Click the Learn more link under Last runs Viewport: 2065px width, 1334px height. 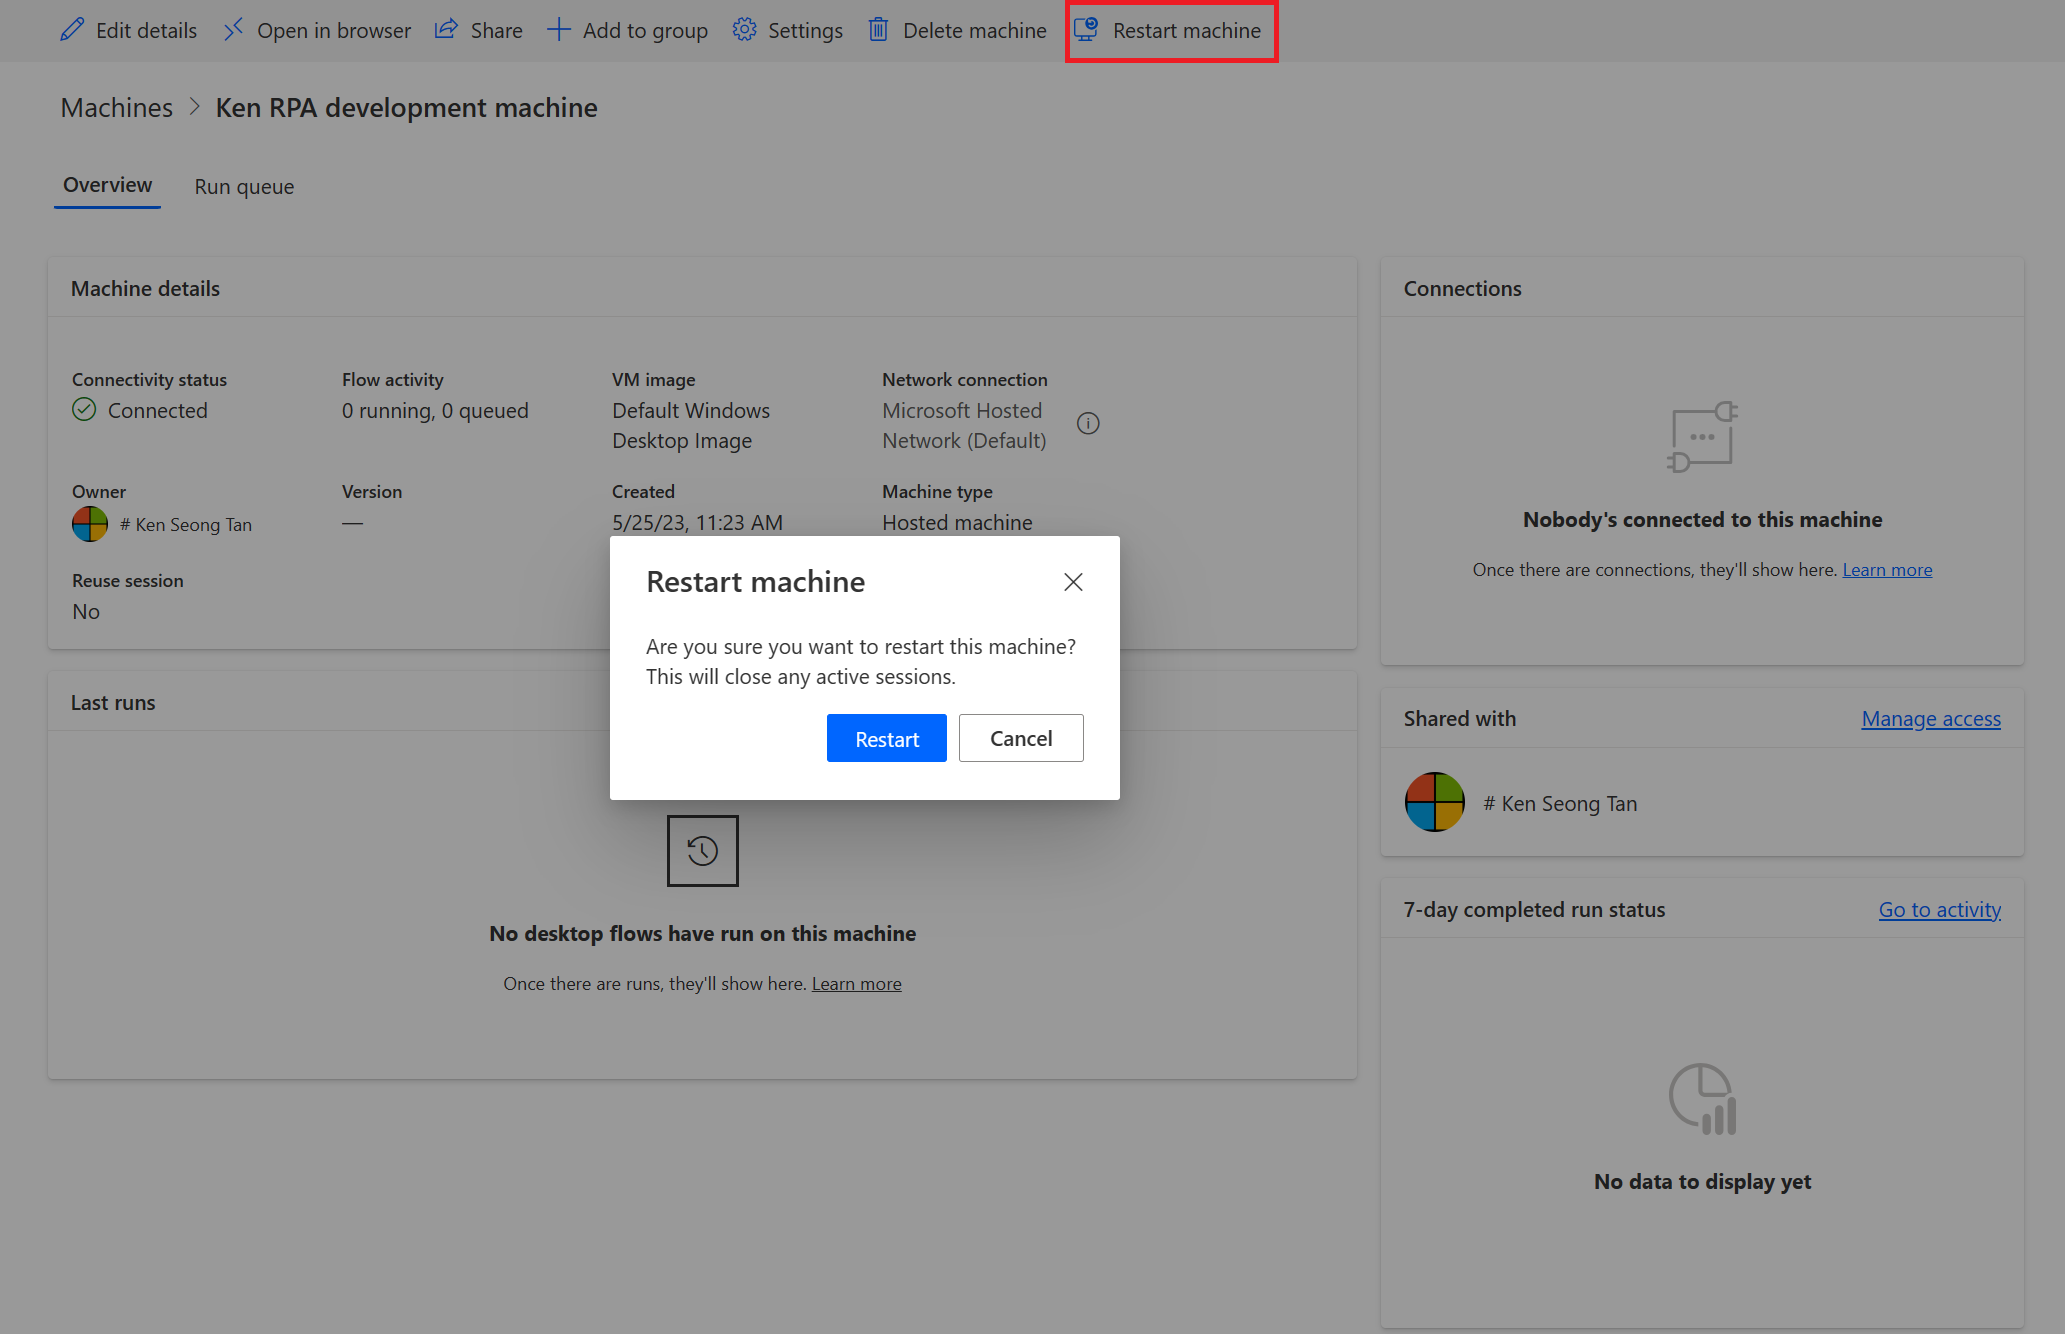pos(856,982)
